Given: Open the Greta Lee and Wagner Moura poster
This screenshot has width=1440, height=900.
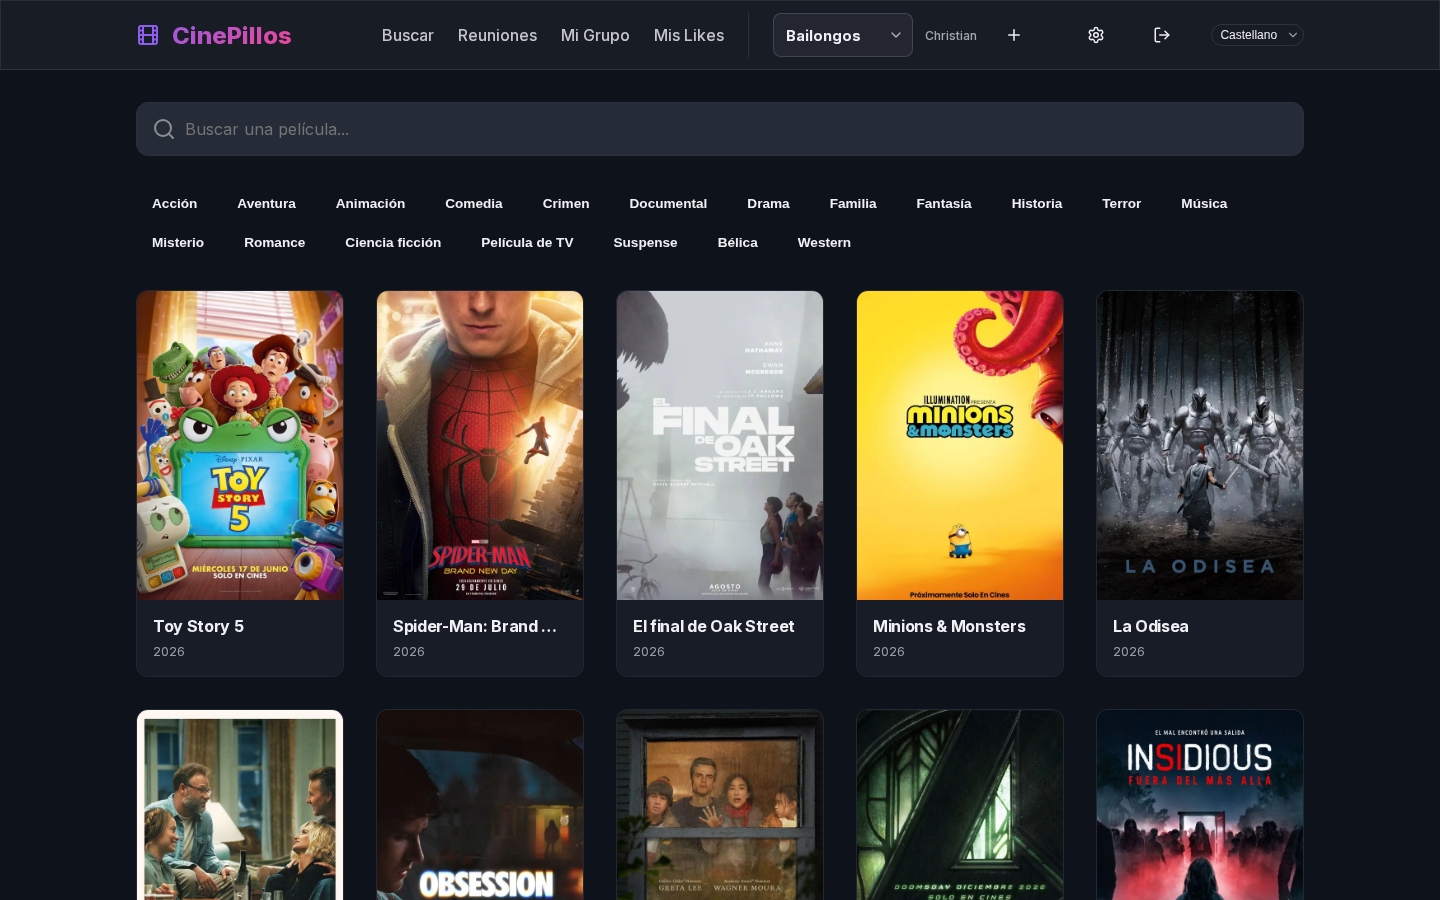Looking at the screenshot, I should tap(720, 805).
